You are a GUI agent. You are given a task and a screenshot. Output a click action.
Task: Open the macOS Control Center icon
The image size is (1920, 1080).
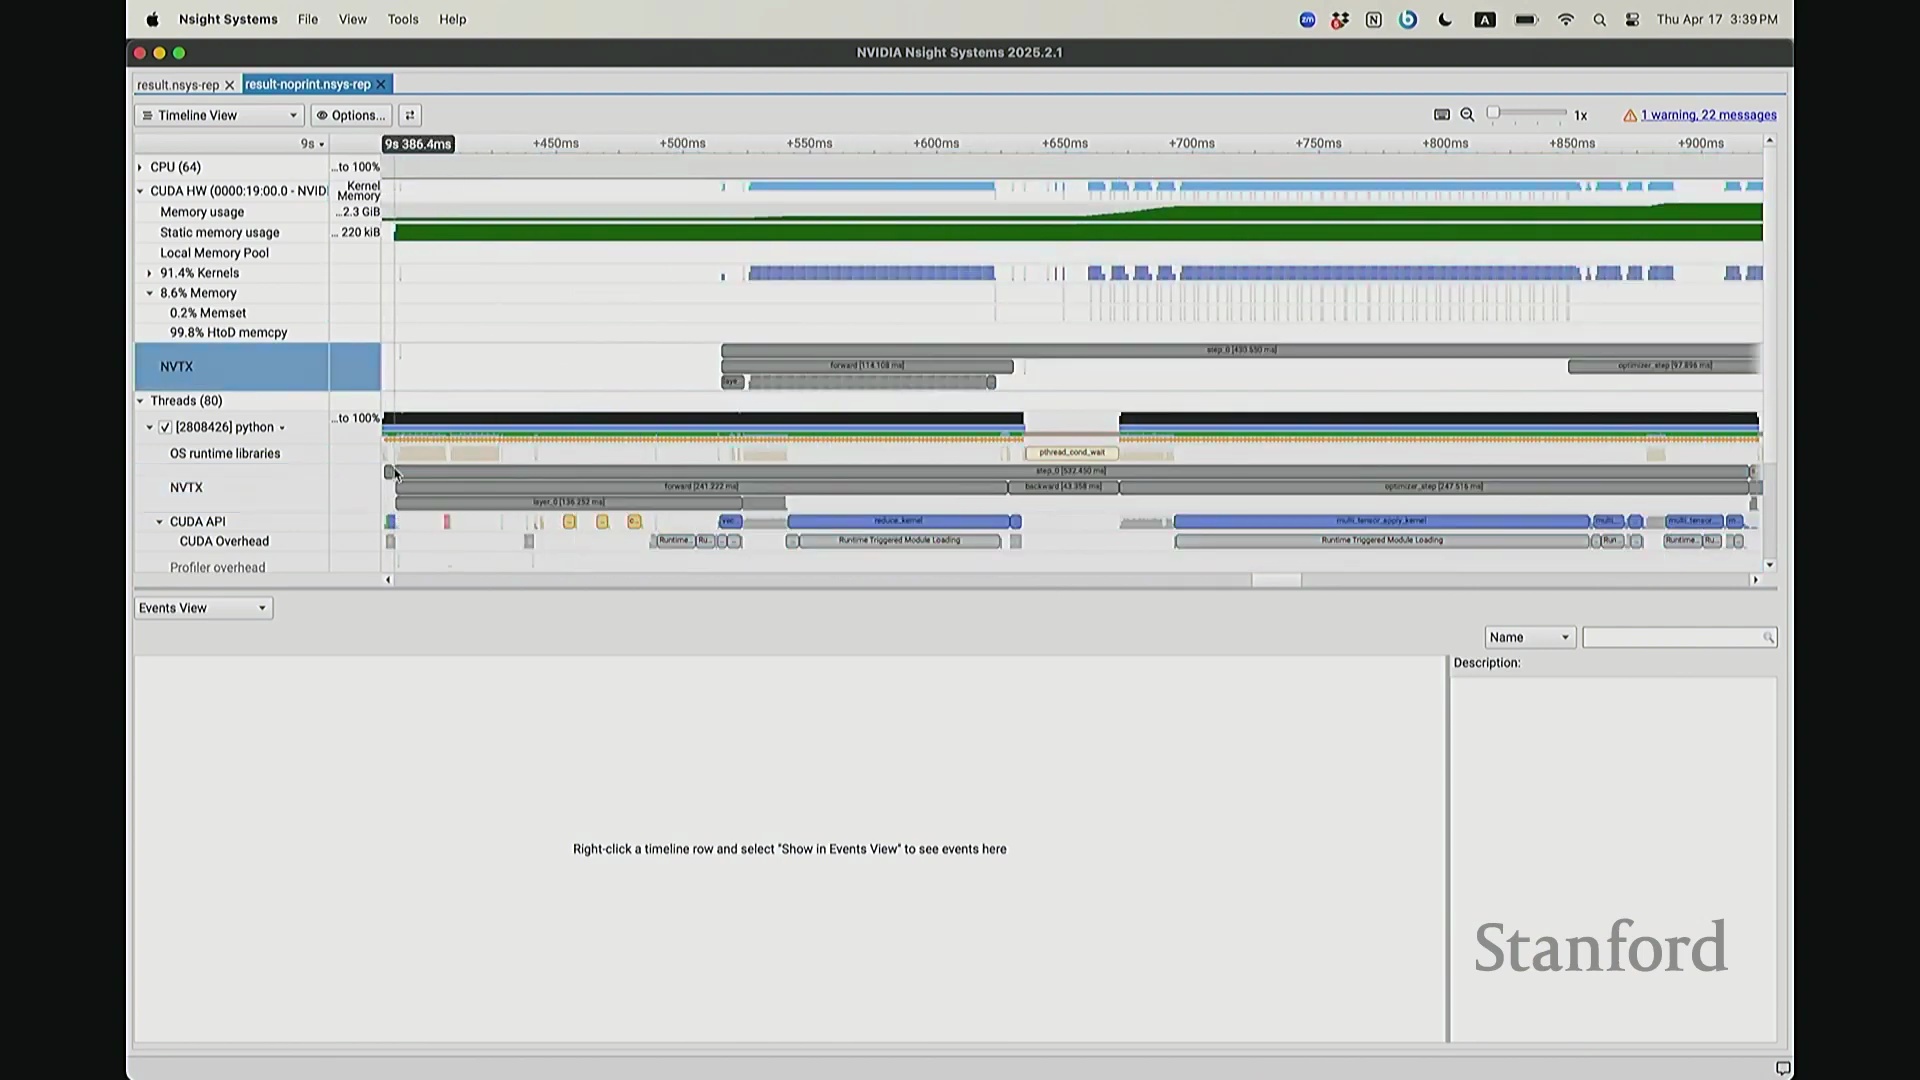1632,20
